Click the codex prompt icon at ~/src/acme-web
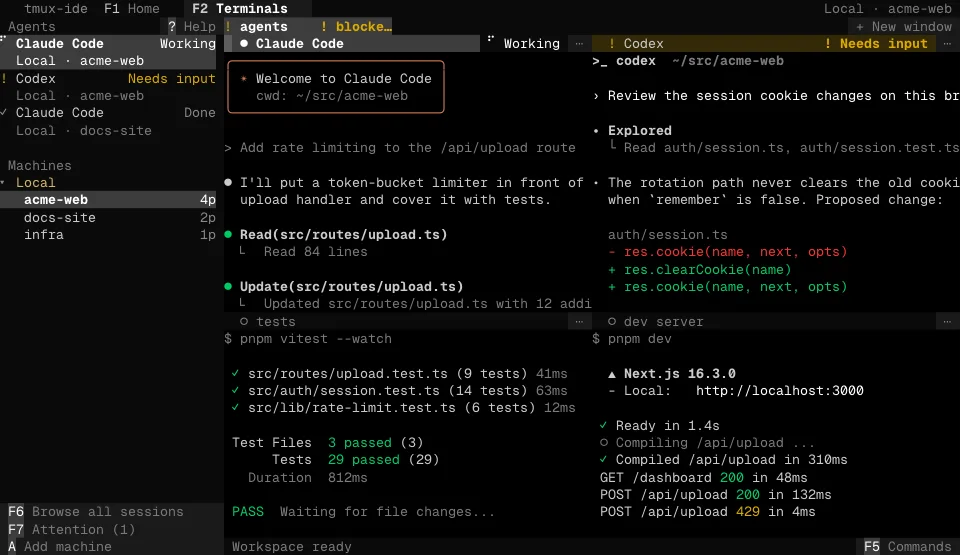The height and width of the screenshot is (555, 960). [599, 61]
